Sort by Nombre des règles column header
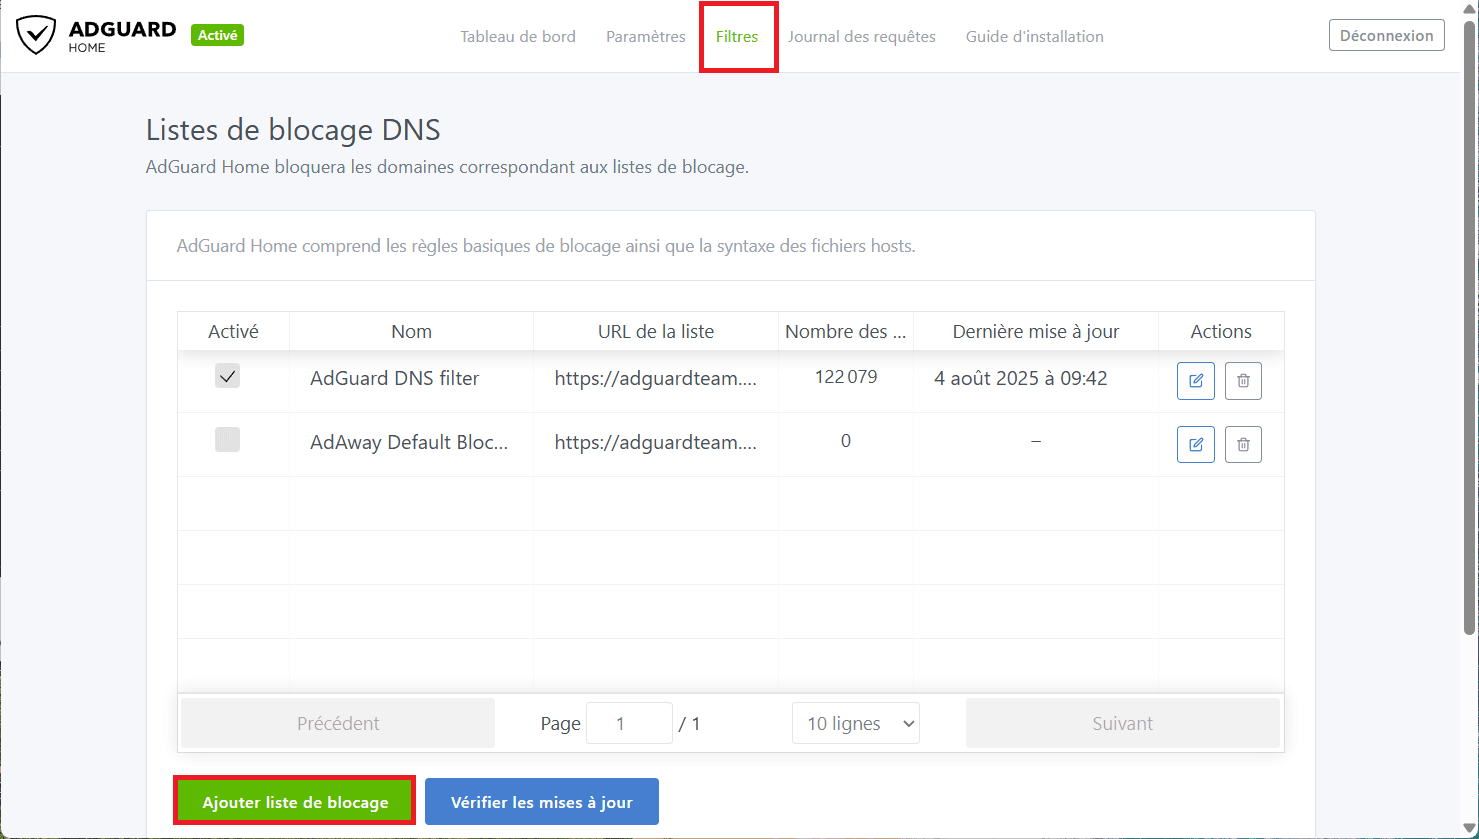 pyautogui.click(x=846, y=331)
